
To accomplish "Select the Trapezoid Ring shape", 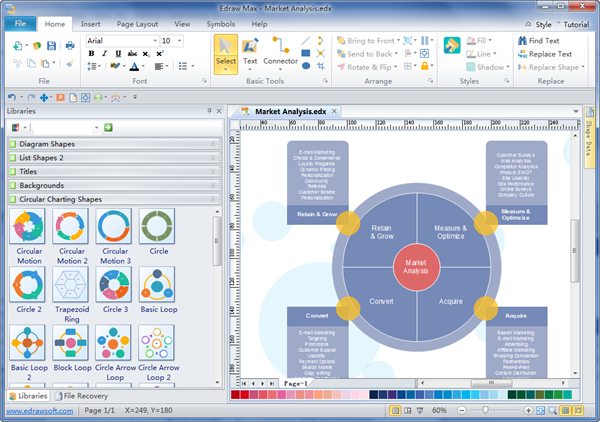I will click(x=71, y=285).
